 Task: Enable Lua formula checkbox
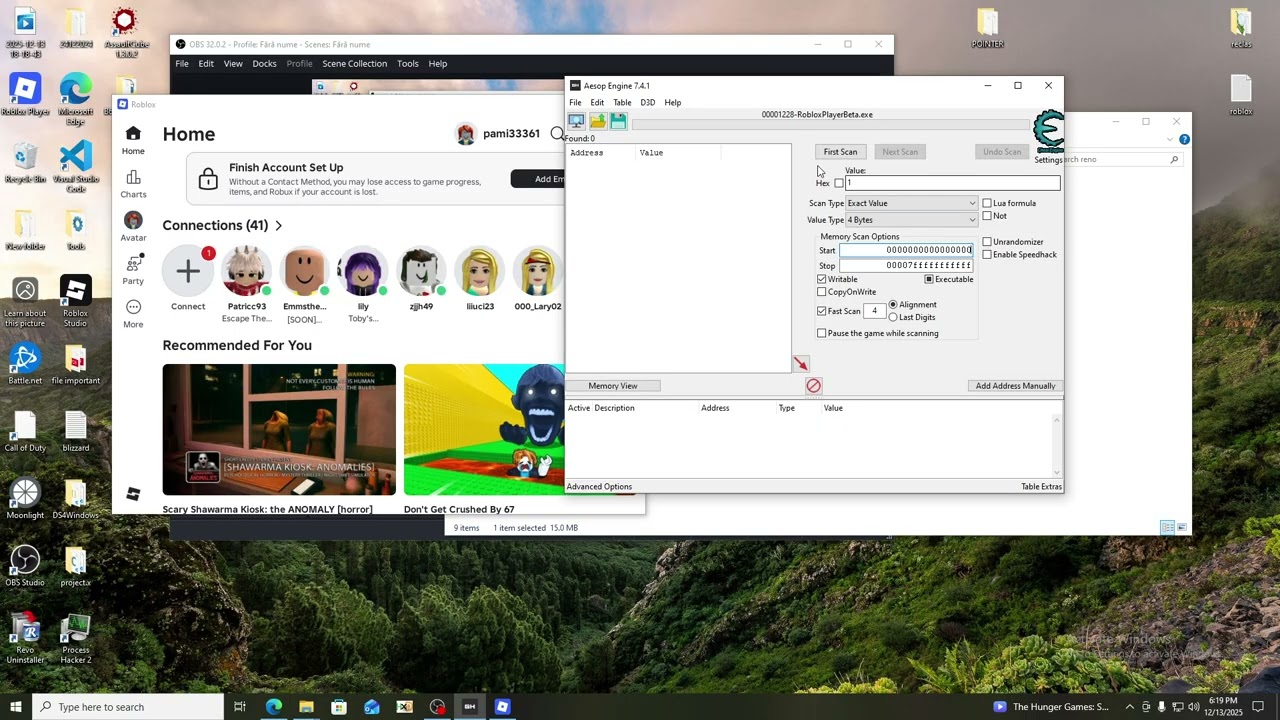[987, 203]
